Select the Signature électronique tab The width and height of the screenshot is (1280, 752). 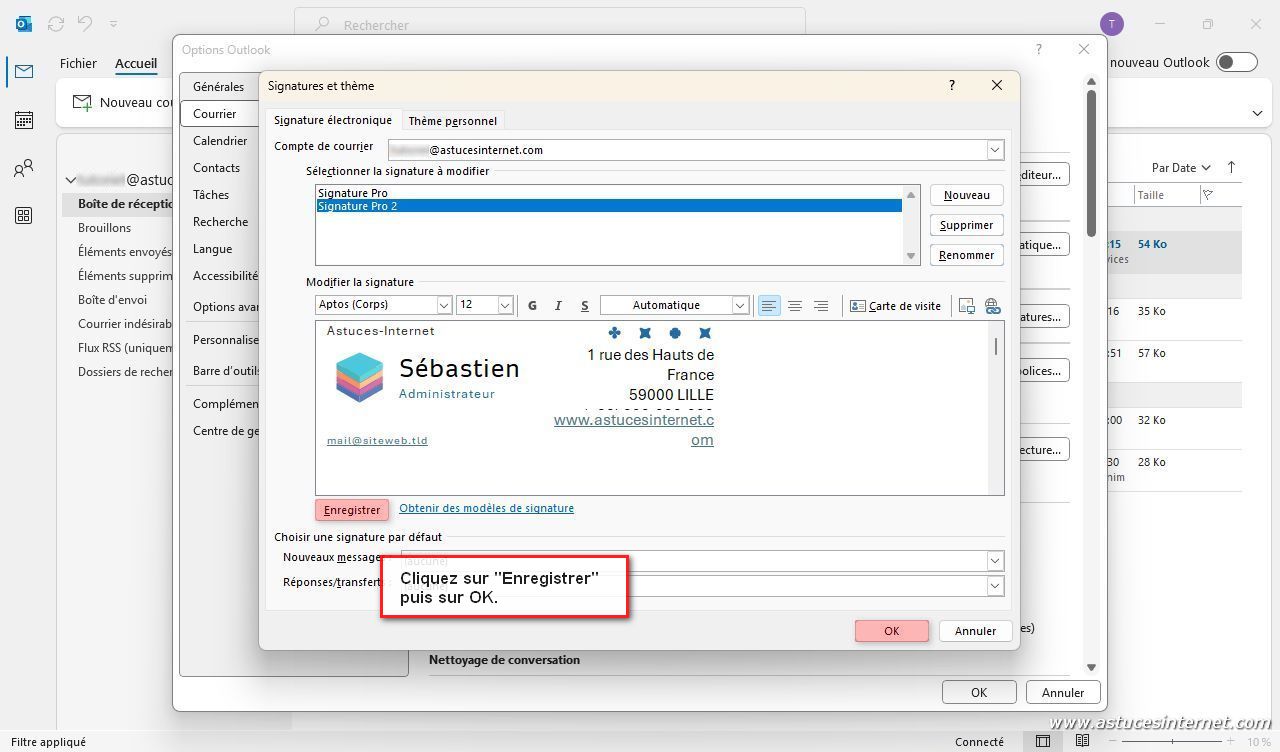point(333,120)
